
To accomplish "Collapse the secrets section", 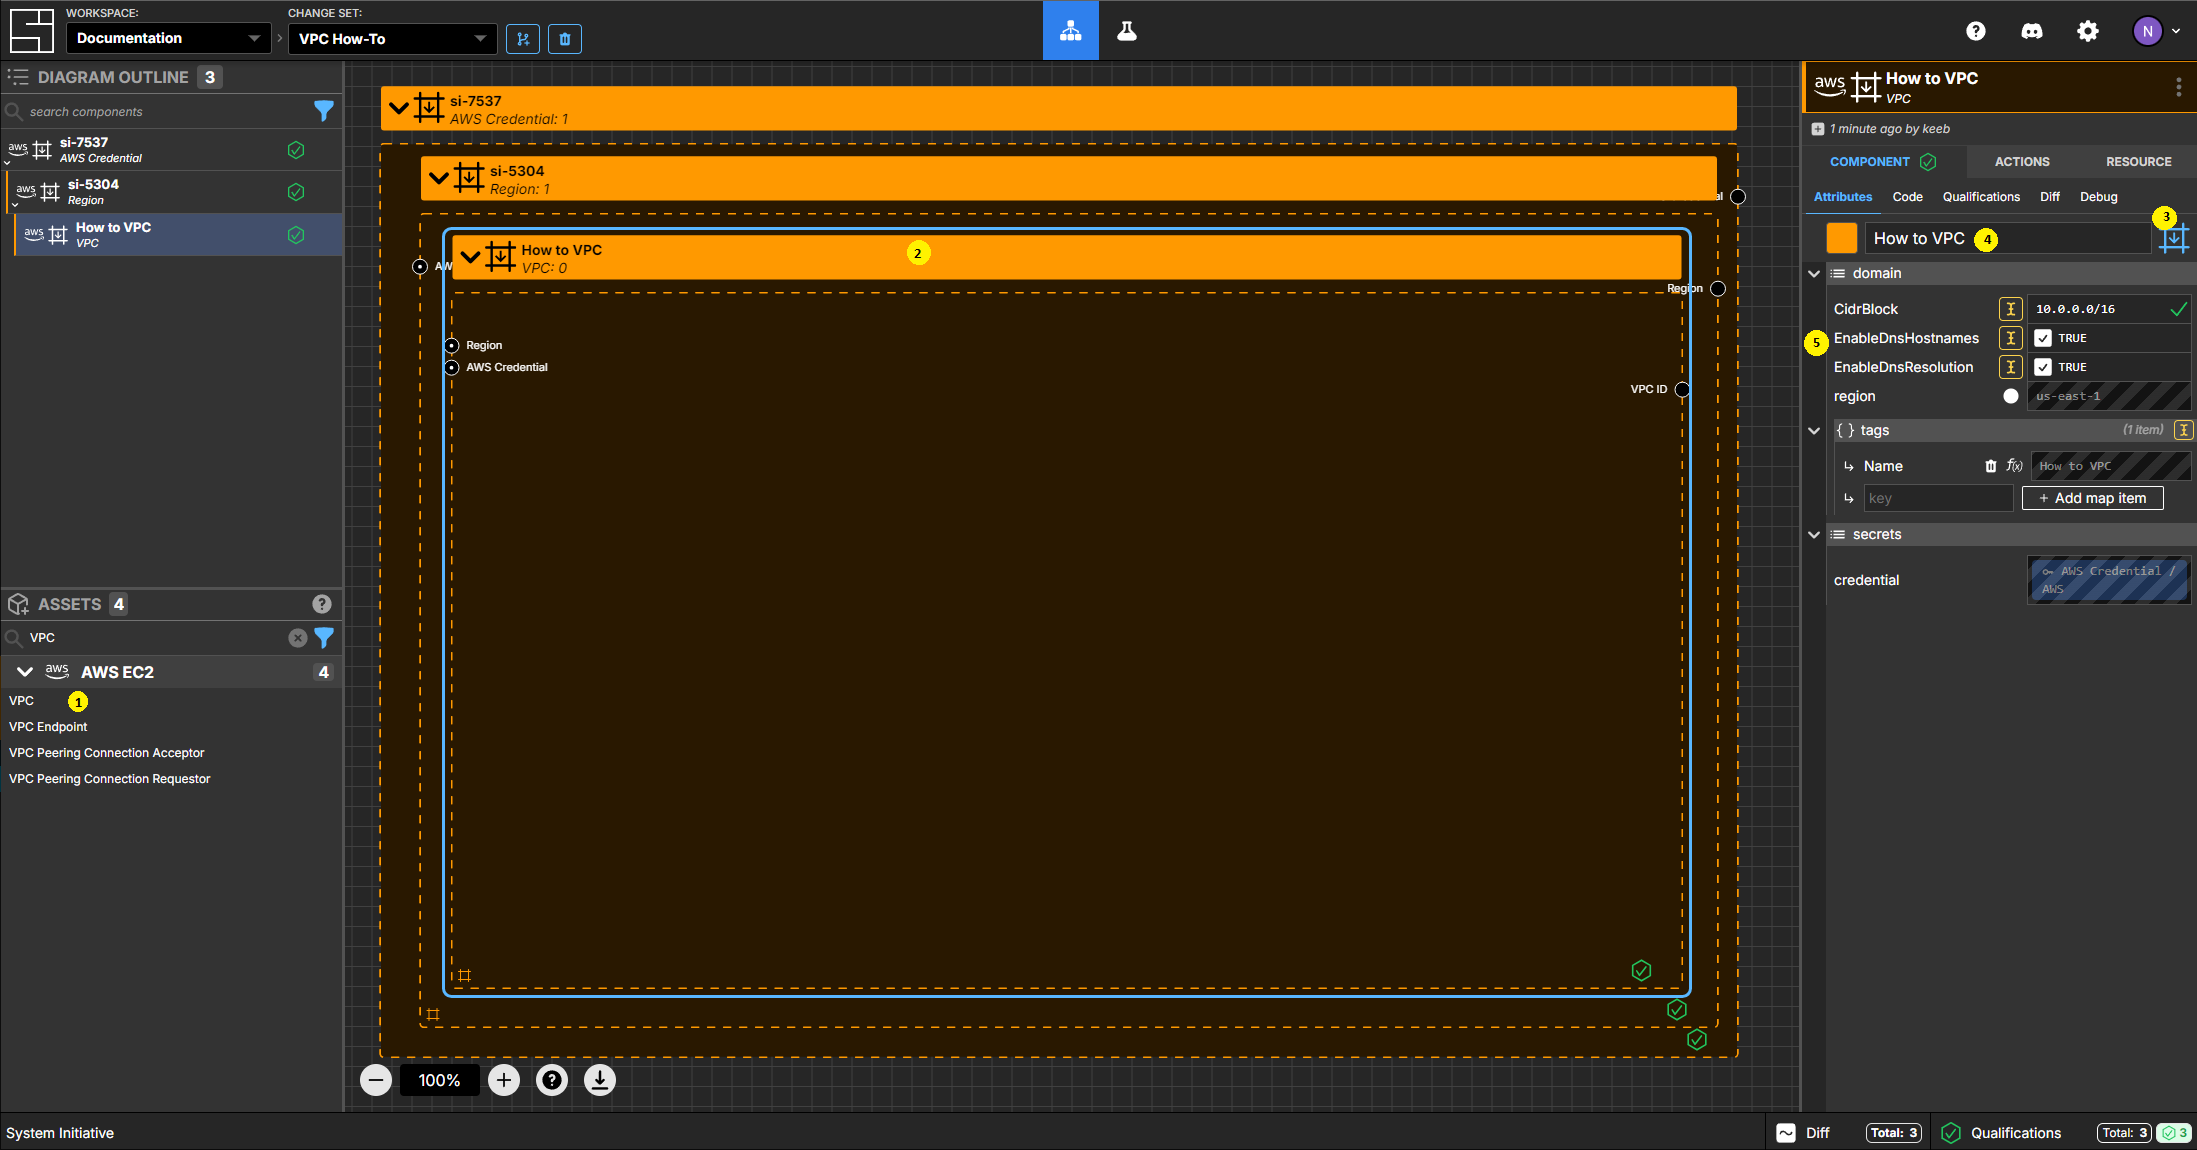I will [1814, 534].
